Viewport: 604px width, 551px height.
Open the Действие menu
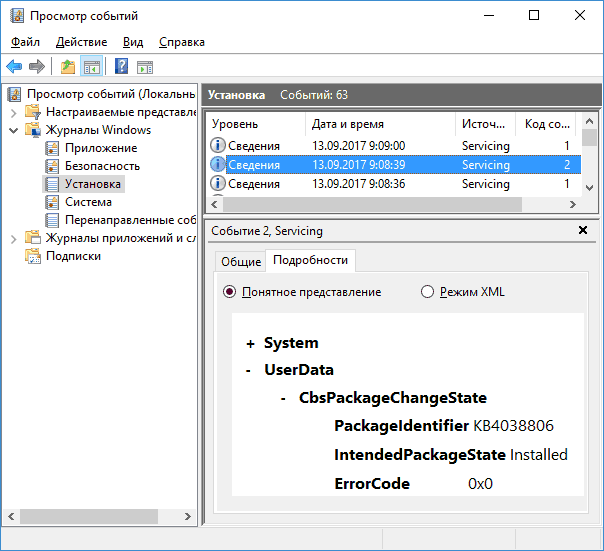click(81, 42)
